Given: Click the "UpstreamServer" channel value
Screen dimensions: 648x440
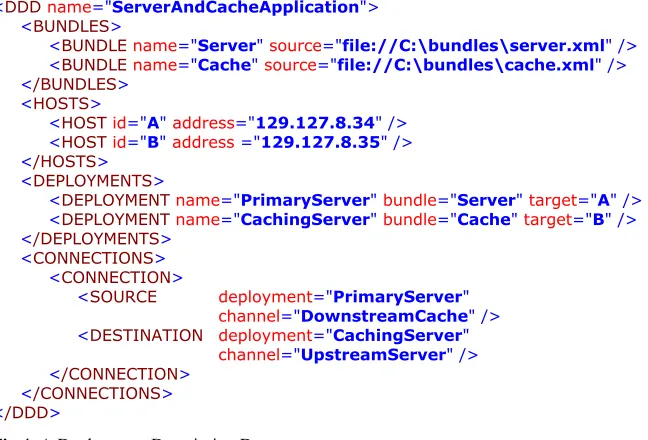Looking at the screenshot, I should [x=374, y=355].
